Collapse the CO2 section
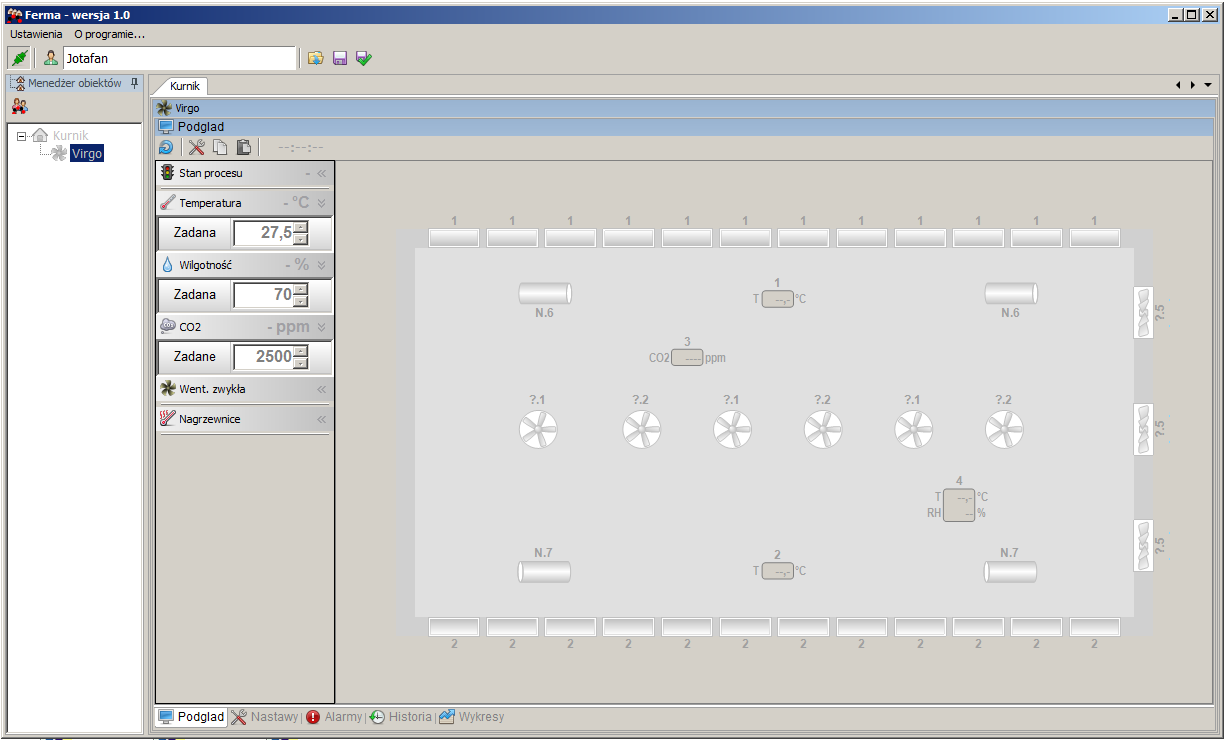1225x740 pixels. 322,327
